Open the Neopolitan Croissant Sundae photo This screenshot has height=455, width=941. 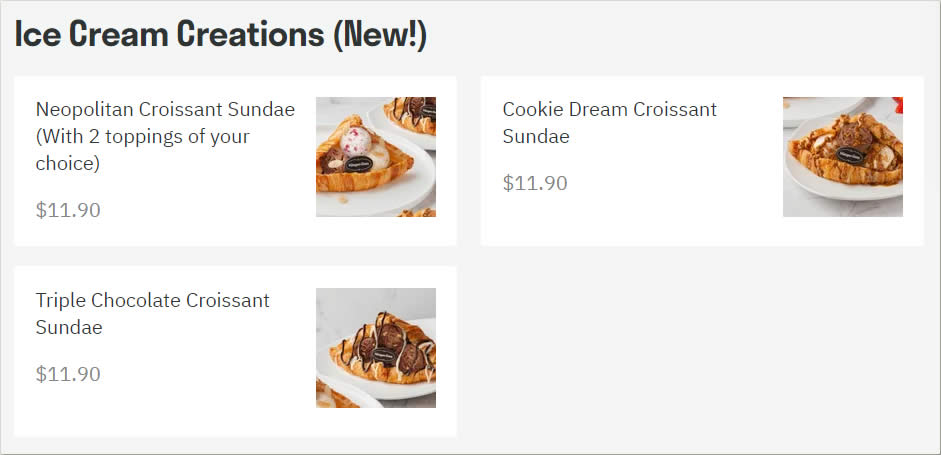(376, 157)
